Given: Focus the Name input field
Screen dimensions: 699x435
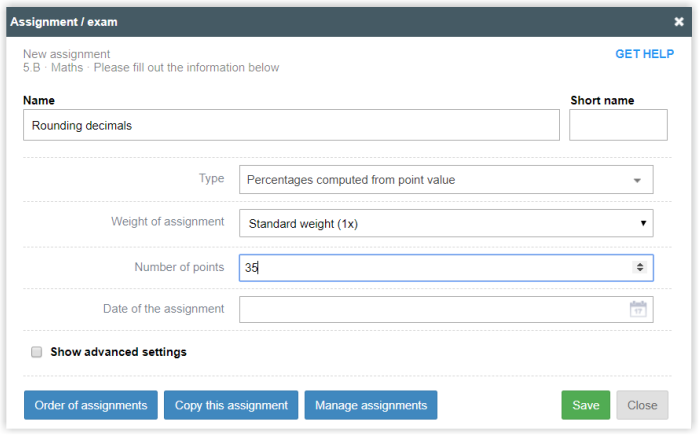Looking at the screenshot, I should (x=291, y=125).
